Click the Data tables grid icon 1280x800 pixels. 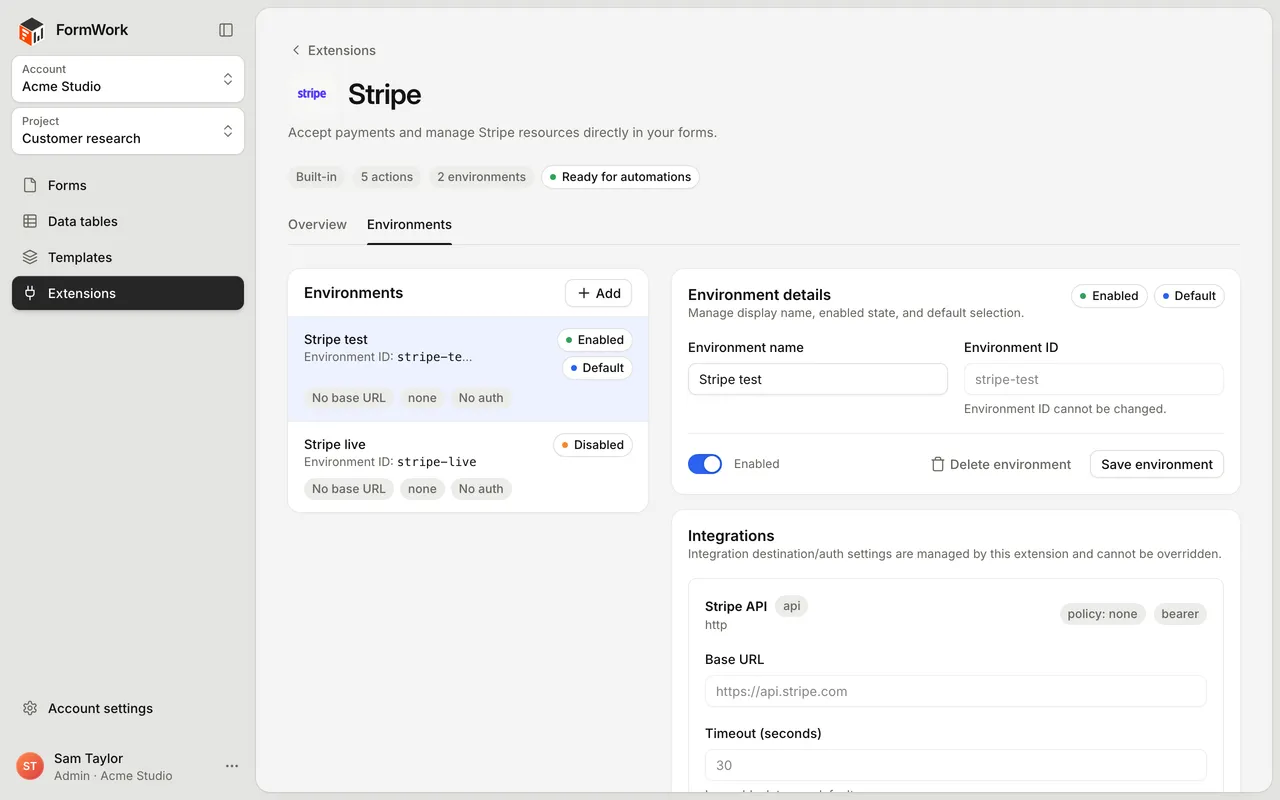point(30,221)
